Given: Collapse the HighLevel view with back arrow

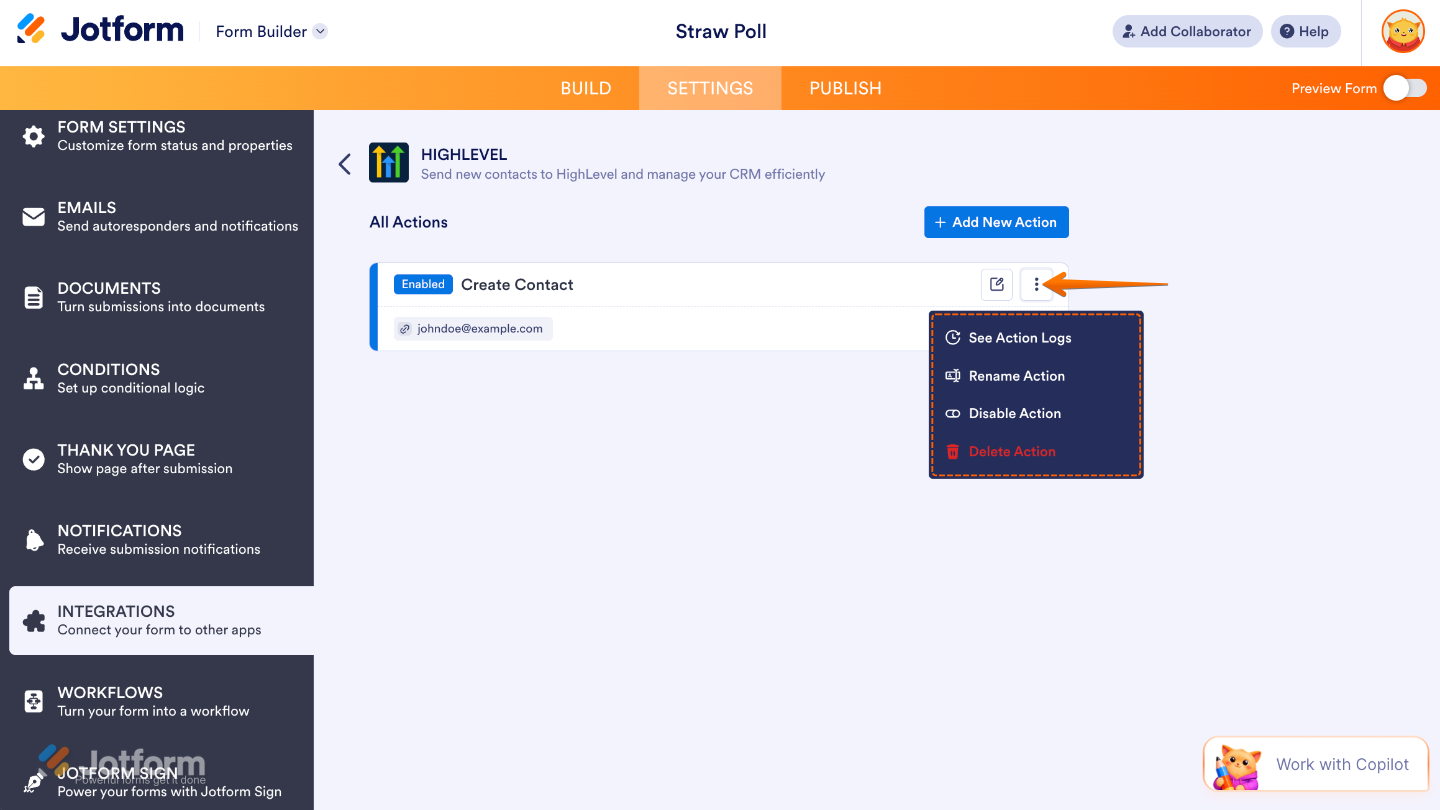Looking at the screenshot, I should (344, 163).
